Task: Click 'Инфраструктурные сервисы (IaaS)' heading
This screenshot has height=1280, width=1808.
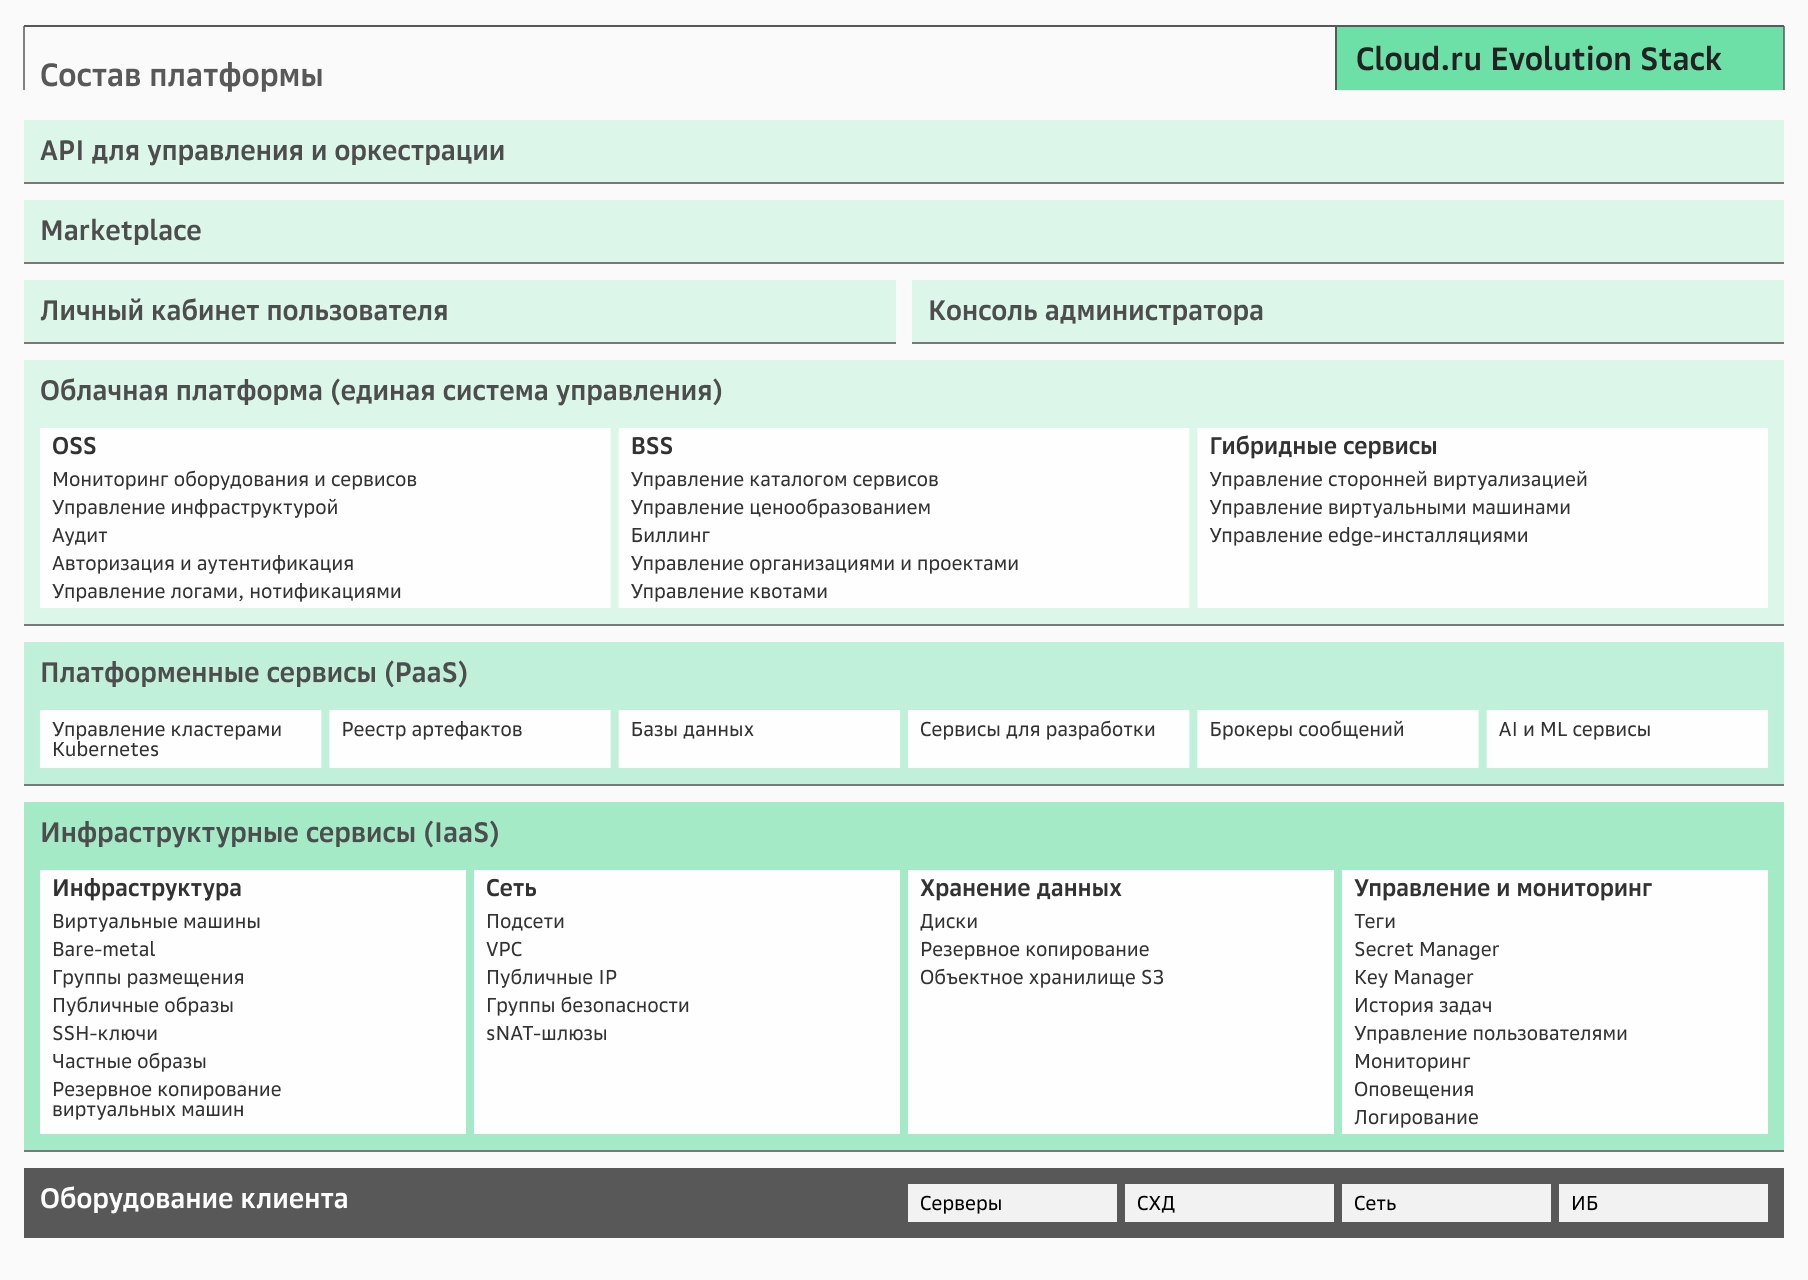Action: click(270, 833)
